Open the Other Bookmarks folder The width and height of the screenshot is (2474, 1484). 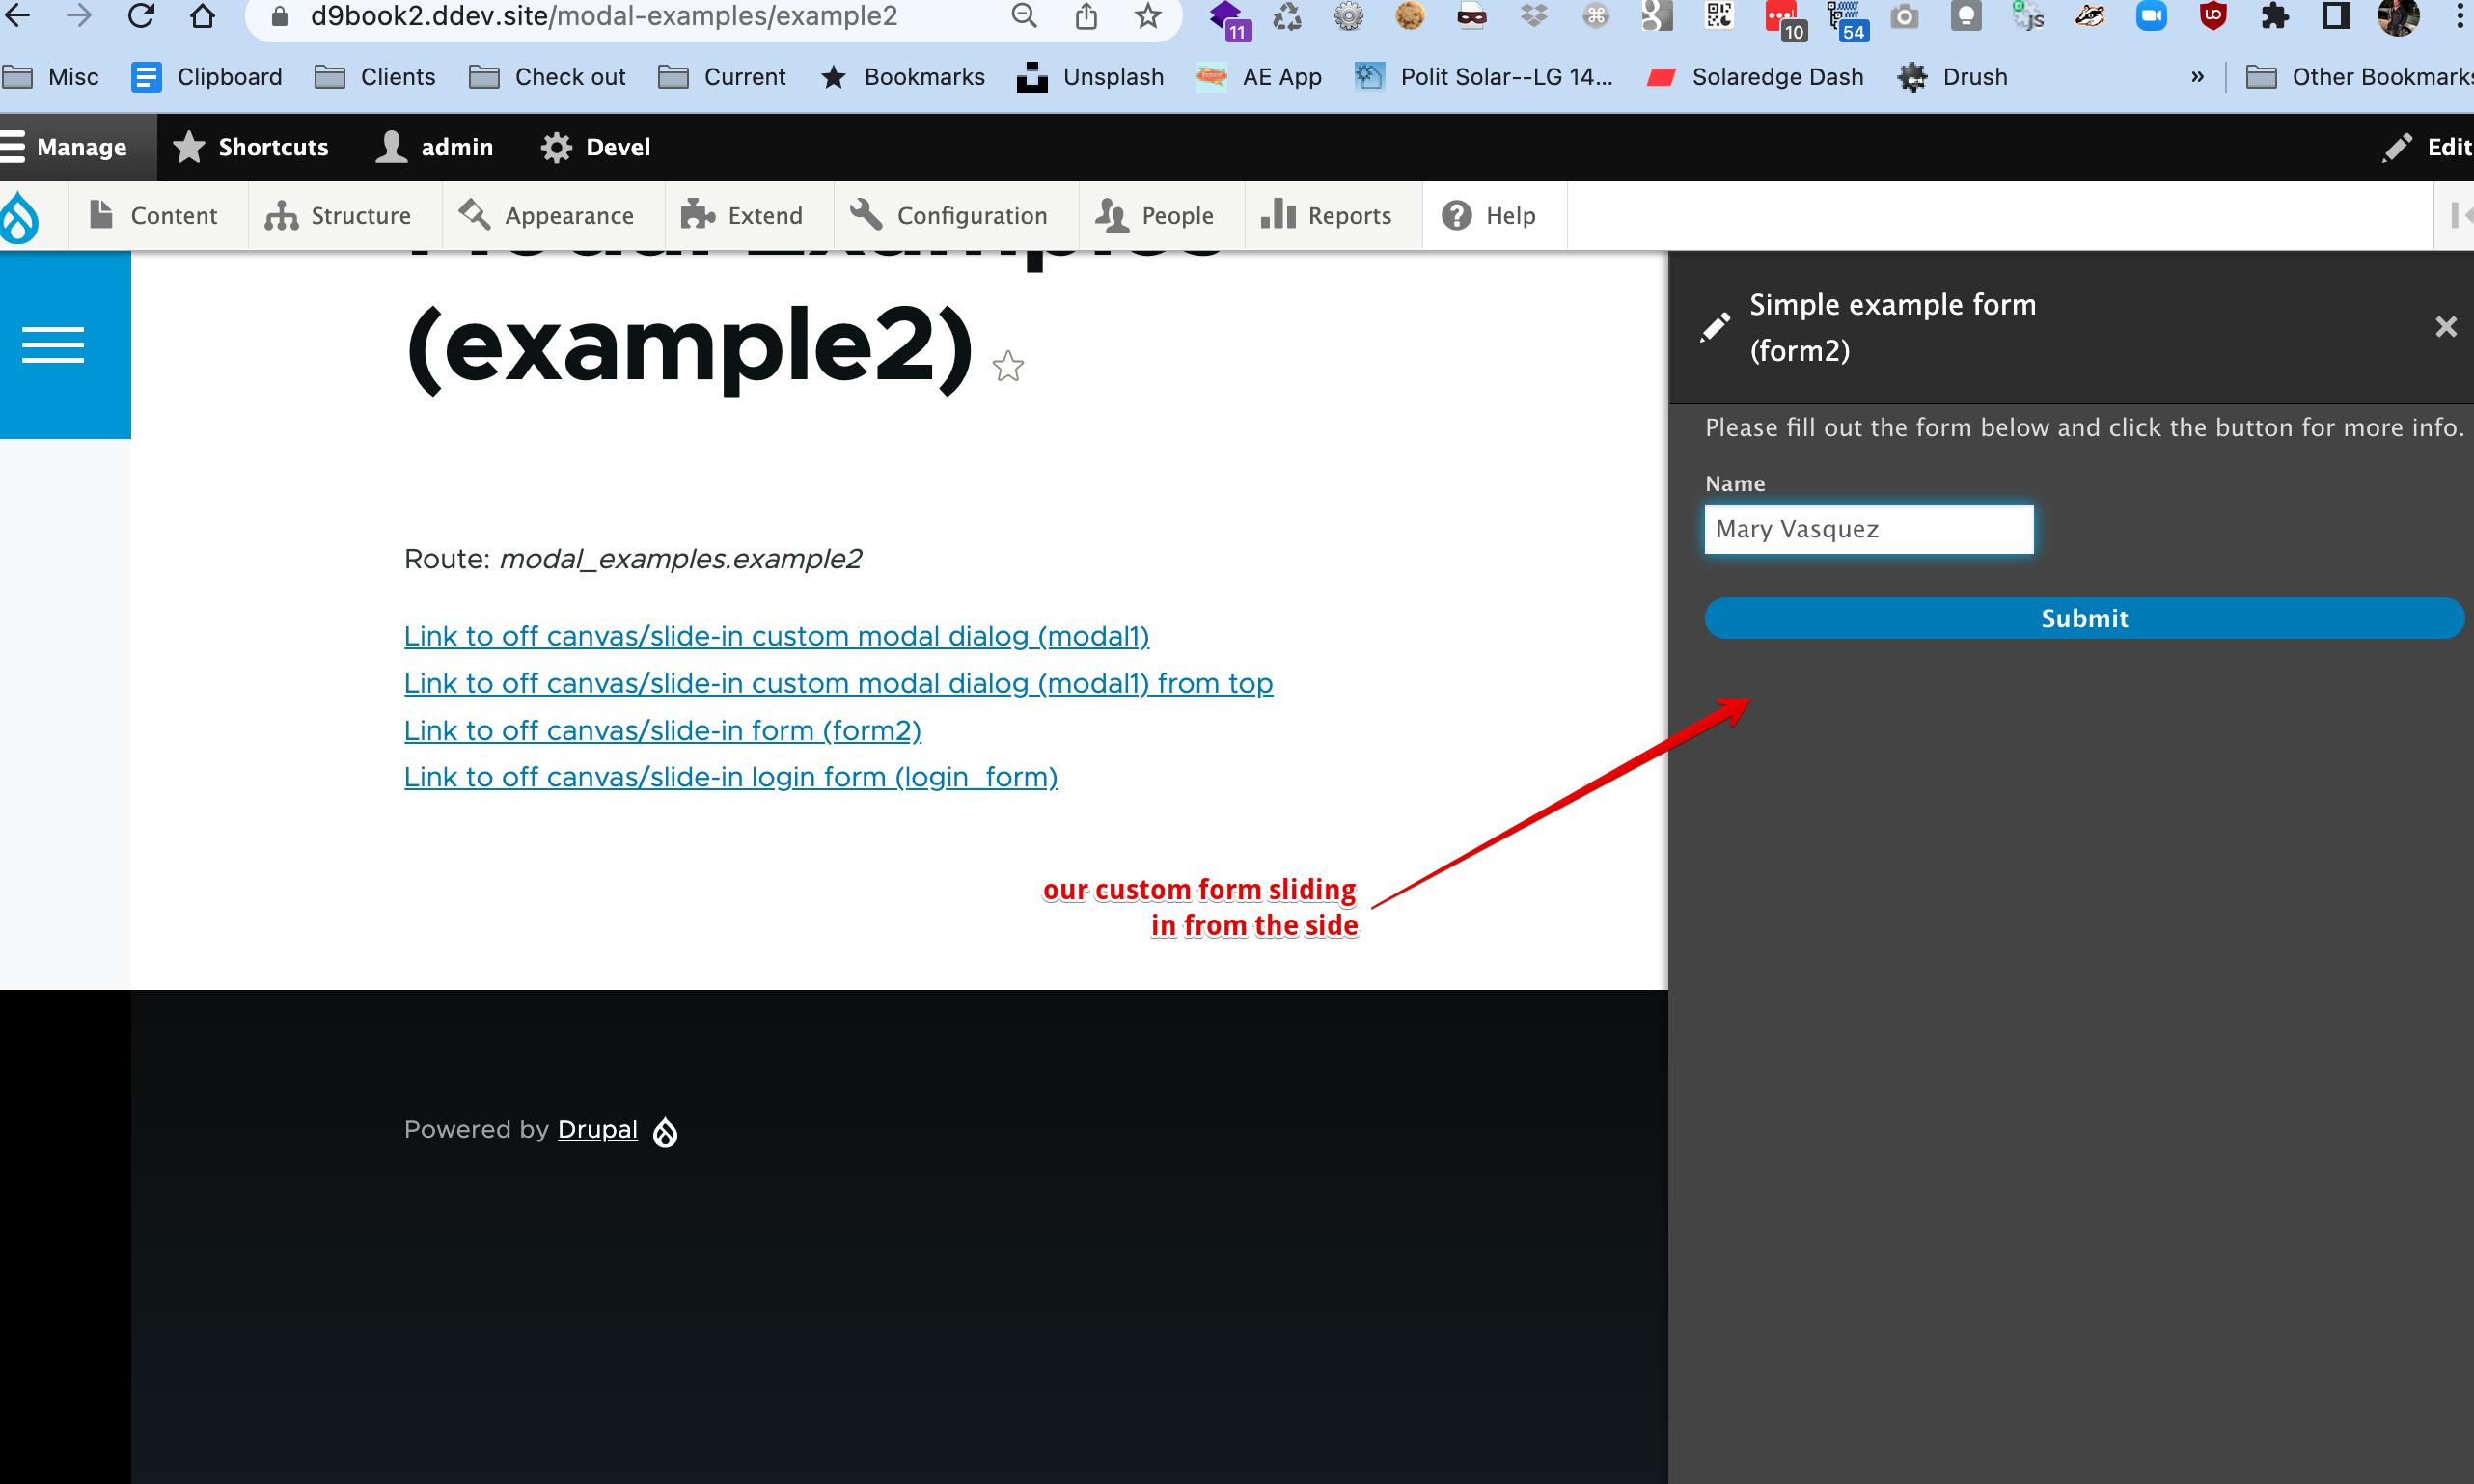pos(2359,77)
